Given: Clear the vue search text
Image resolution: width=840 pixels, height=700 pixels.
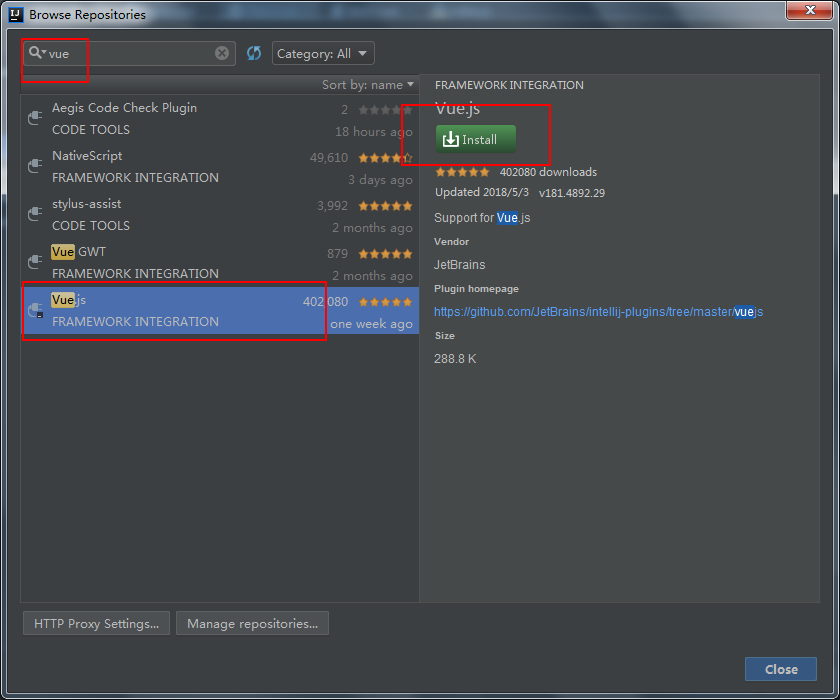Looking at the screenshot, I should [x=222, y=53].
